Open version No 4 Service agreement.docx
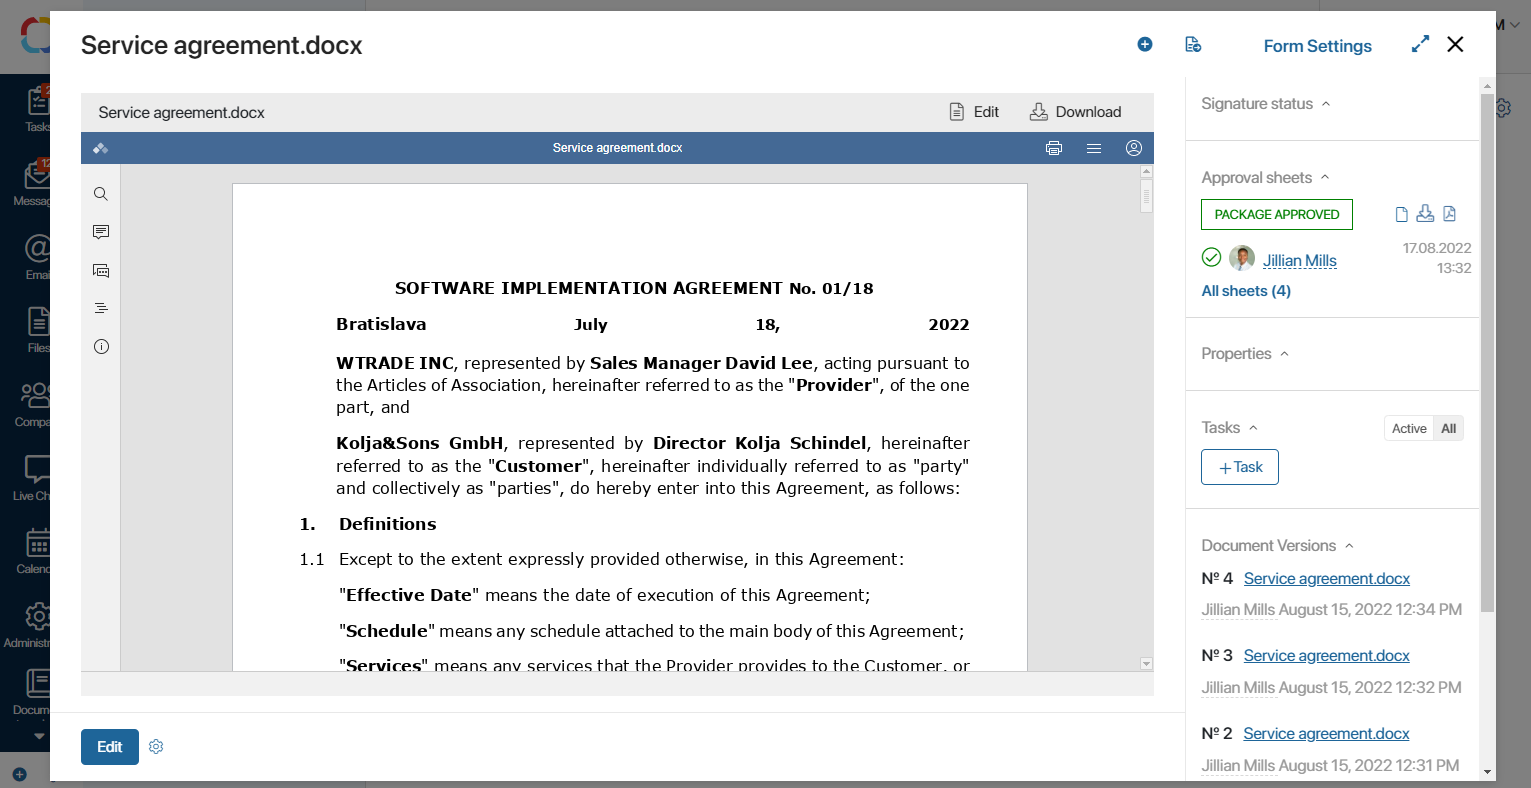The width and height of the screenshot is (1531, 788). coord(1326,578)
